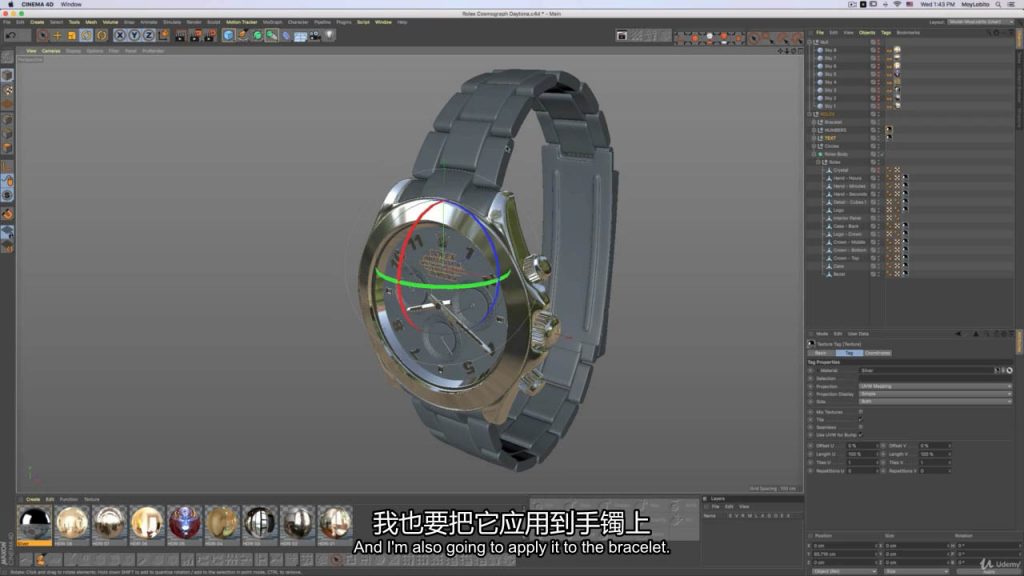Open the Objects menu in Object Manager
The width and height of the screenshot is (1024, 576).
(x=867, y=33)
